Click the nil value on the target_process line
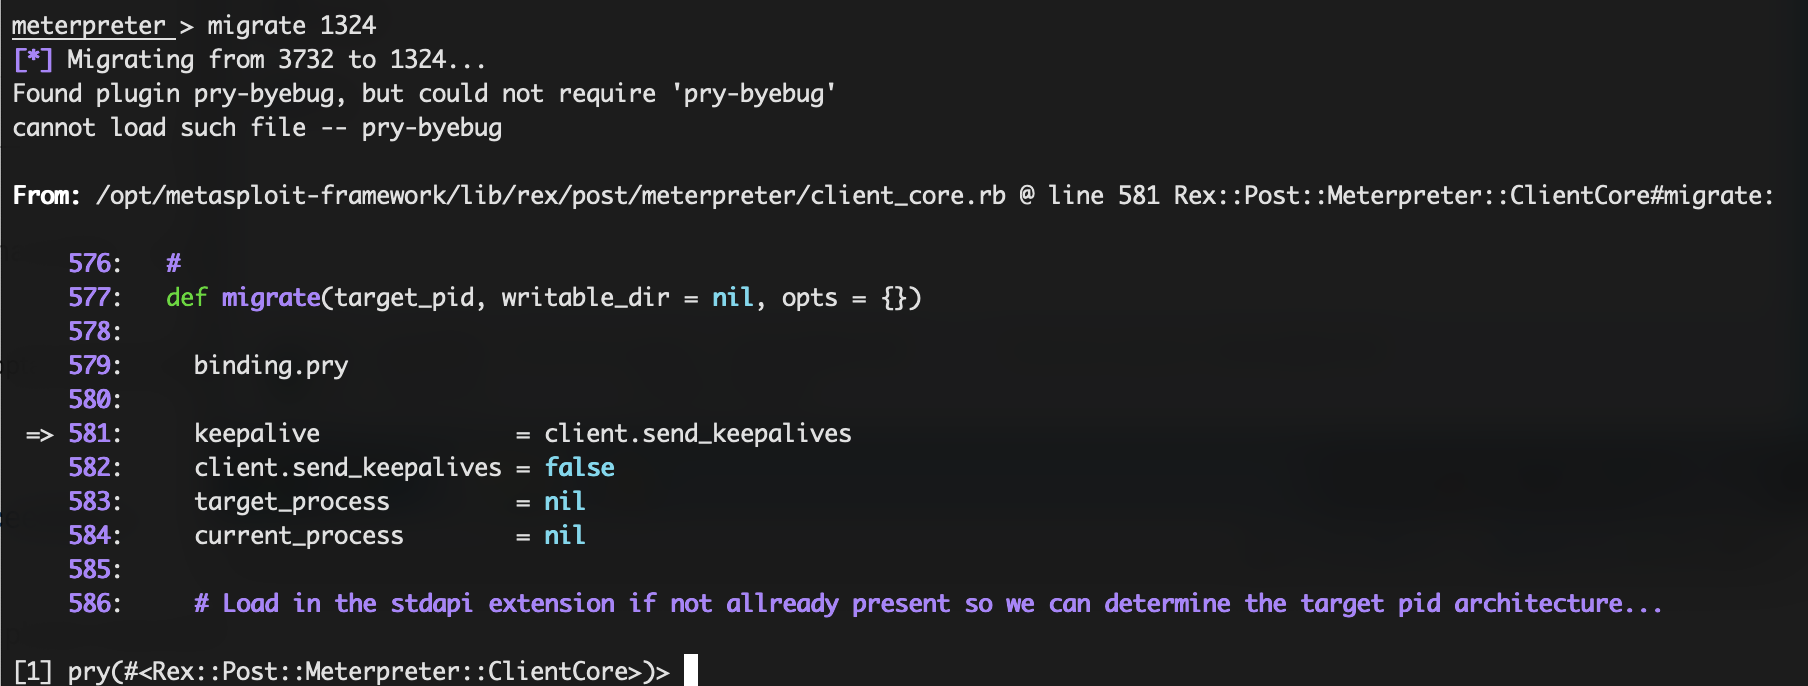The width and height of the screenshot is (1808, 686). click(x=564, y=501)
